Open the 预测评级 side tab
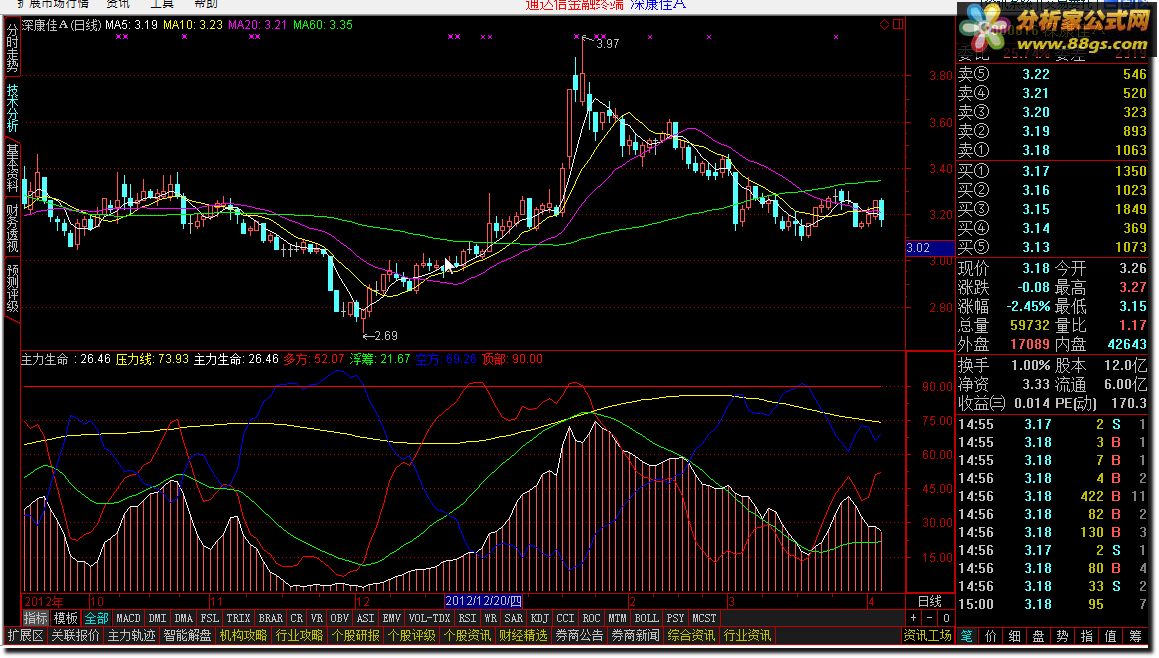This screenshot has width=1159, height=658. pyautogui.click(x=13, y=288)
